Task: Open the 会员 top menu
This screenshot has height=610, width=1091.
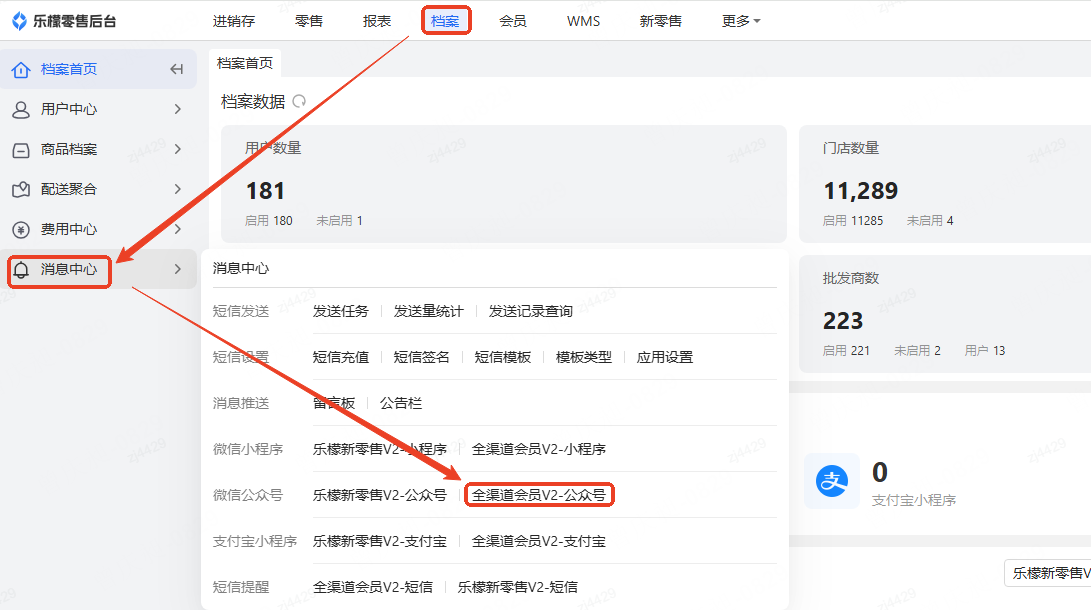Action: [513, 21]
